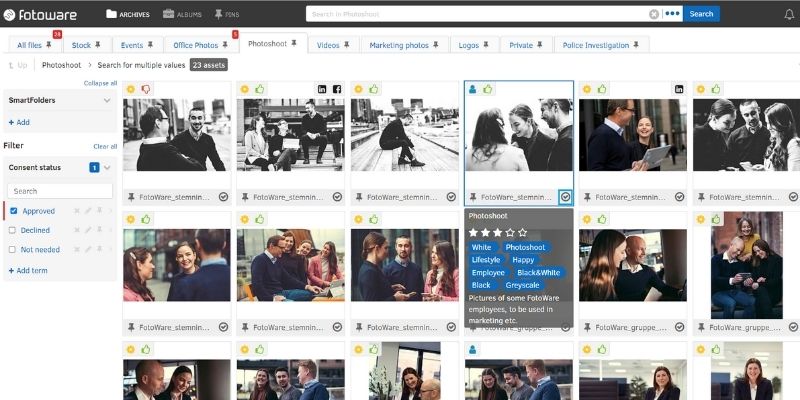
Task: Expand the Declined row chevron
Action: (x=110, y=230)
